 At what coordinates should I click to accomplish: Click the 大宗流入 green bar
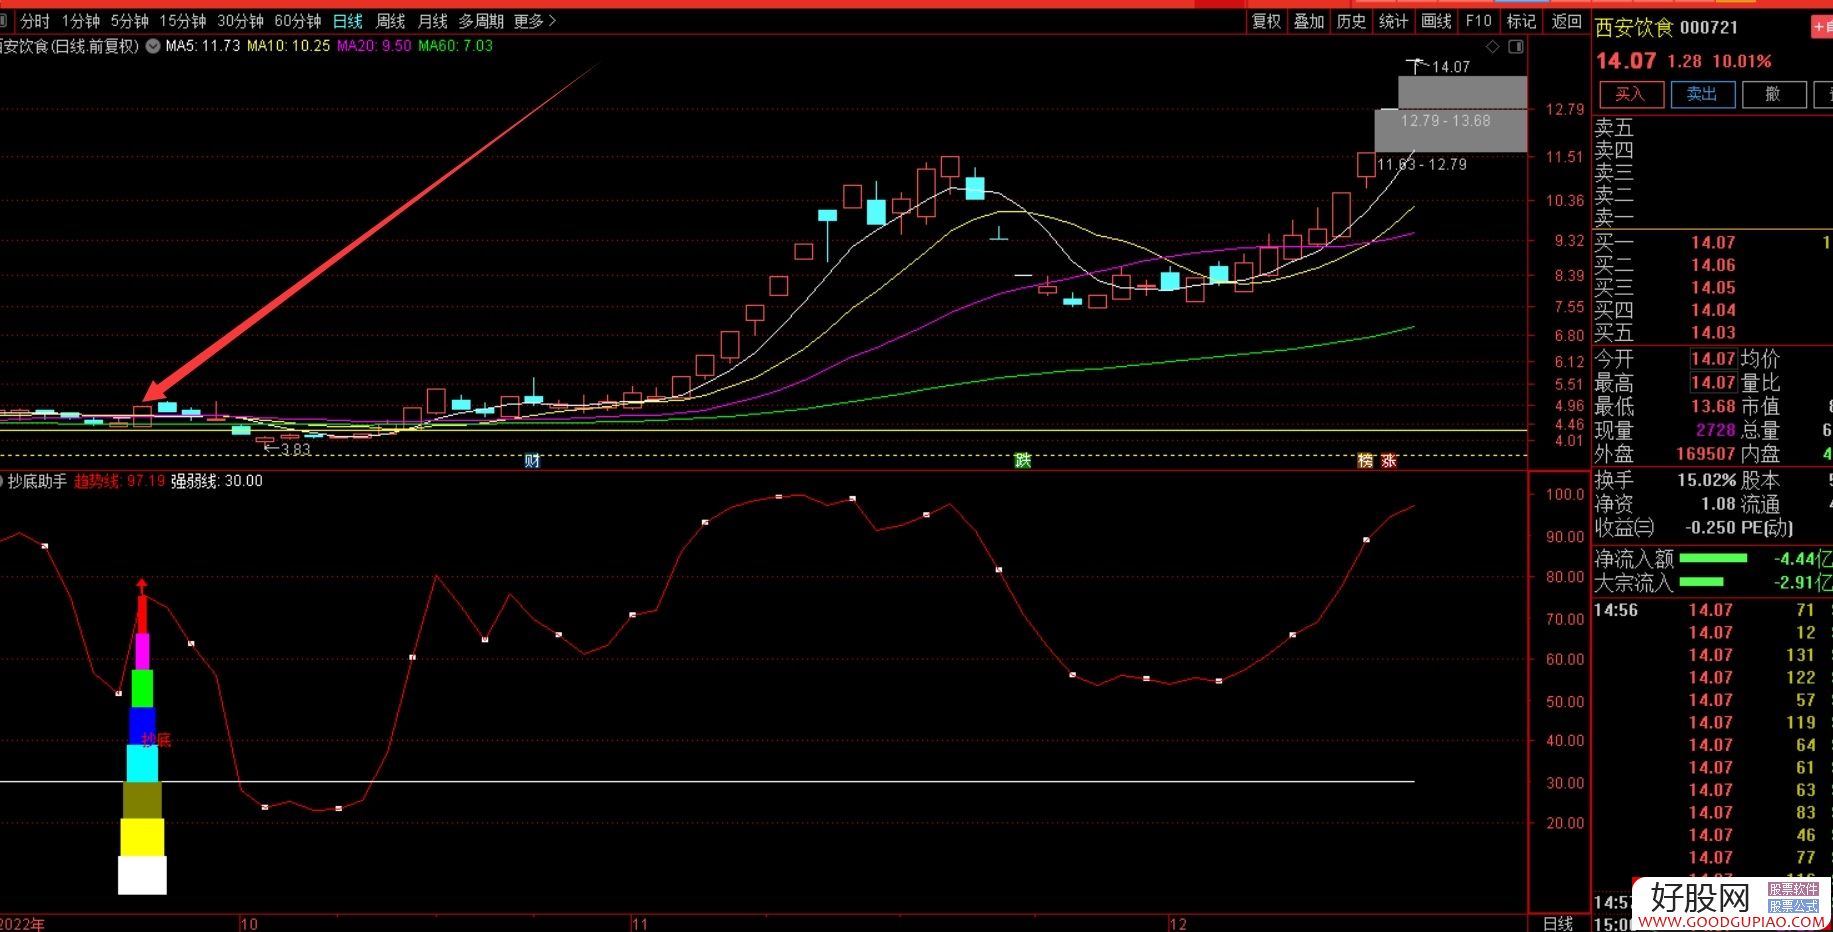(x=1701, y=581)
